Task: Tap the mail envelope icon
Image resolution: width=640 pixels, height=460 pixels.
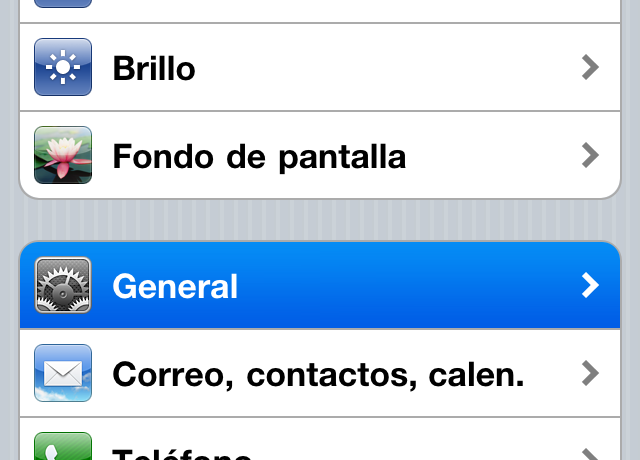Action: [x=63, y=373]
